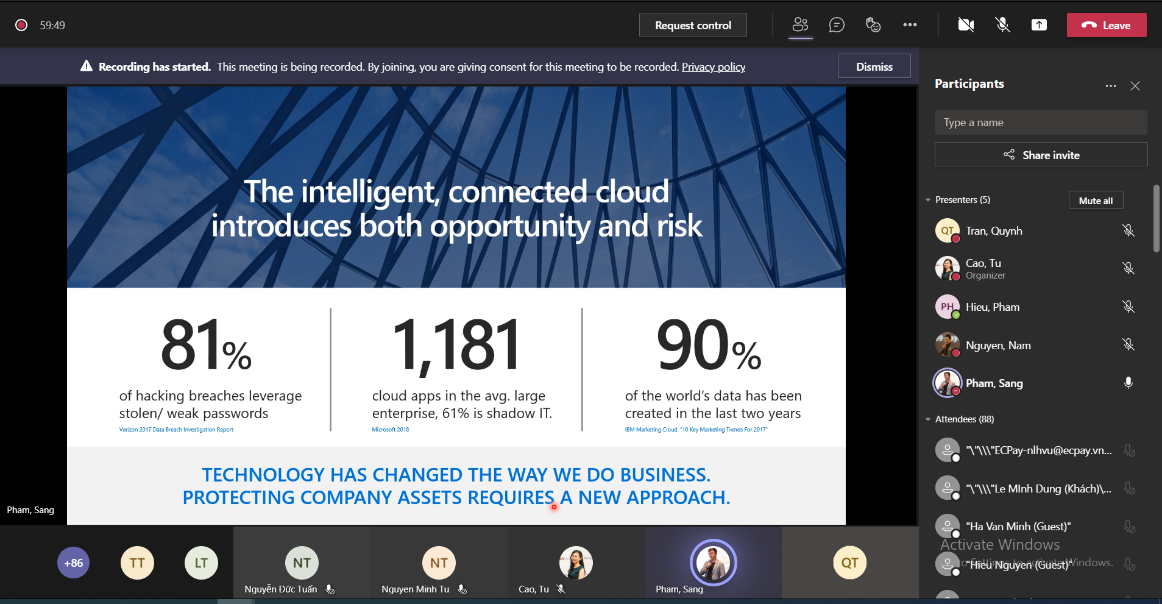Screen dimensions: 1162x604
Task: Click the Mute all button
Action: (1096, 201)
